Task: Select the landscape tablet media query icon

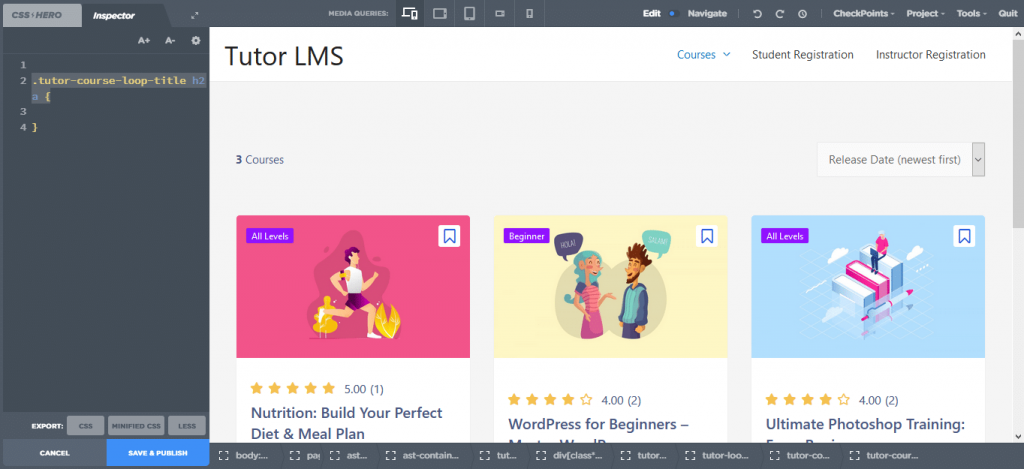Action: pos(440,14)
